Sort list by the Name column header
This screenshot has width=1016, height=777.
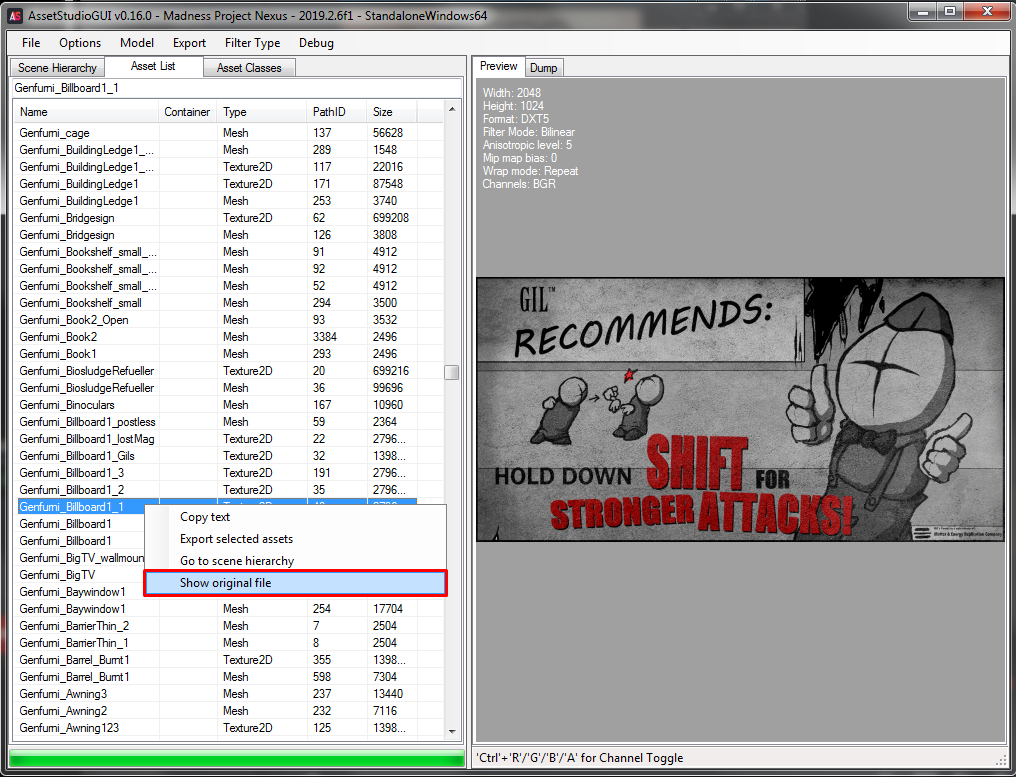coord(85,112)
